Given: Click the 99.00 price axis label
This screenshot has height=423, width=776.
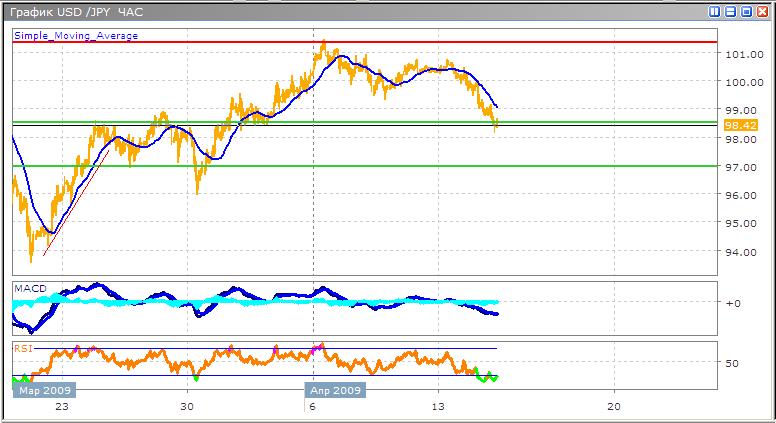Looking at the screenshot, I should pos(741,110).
